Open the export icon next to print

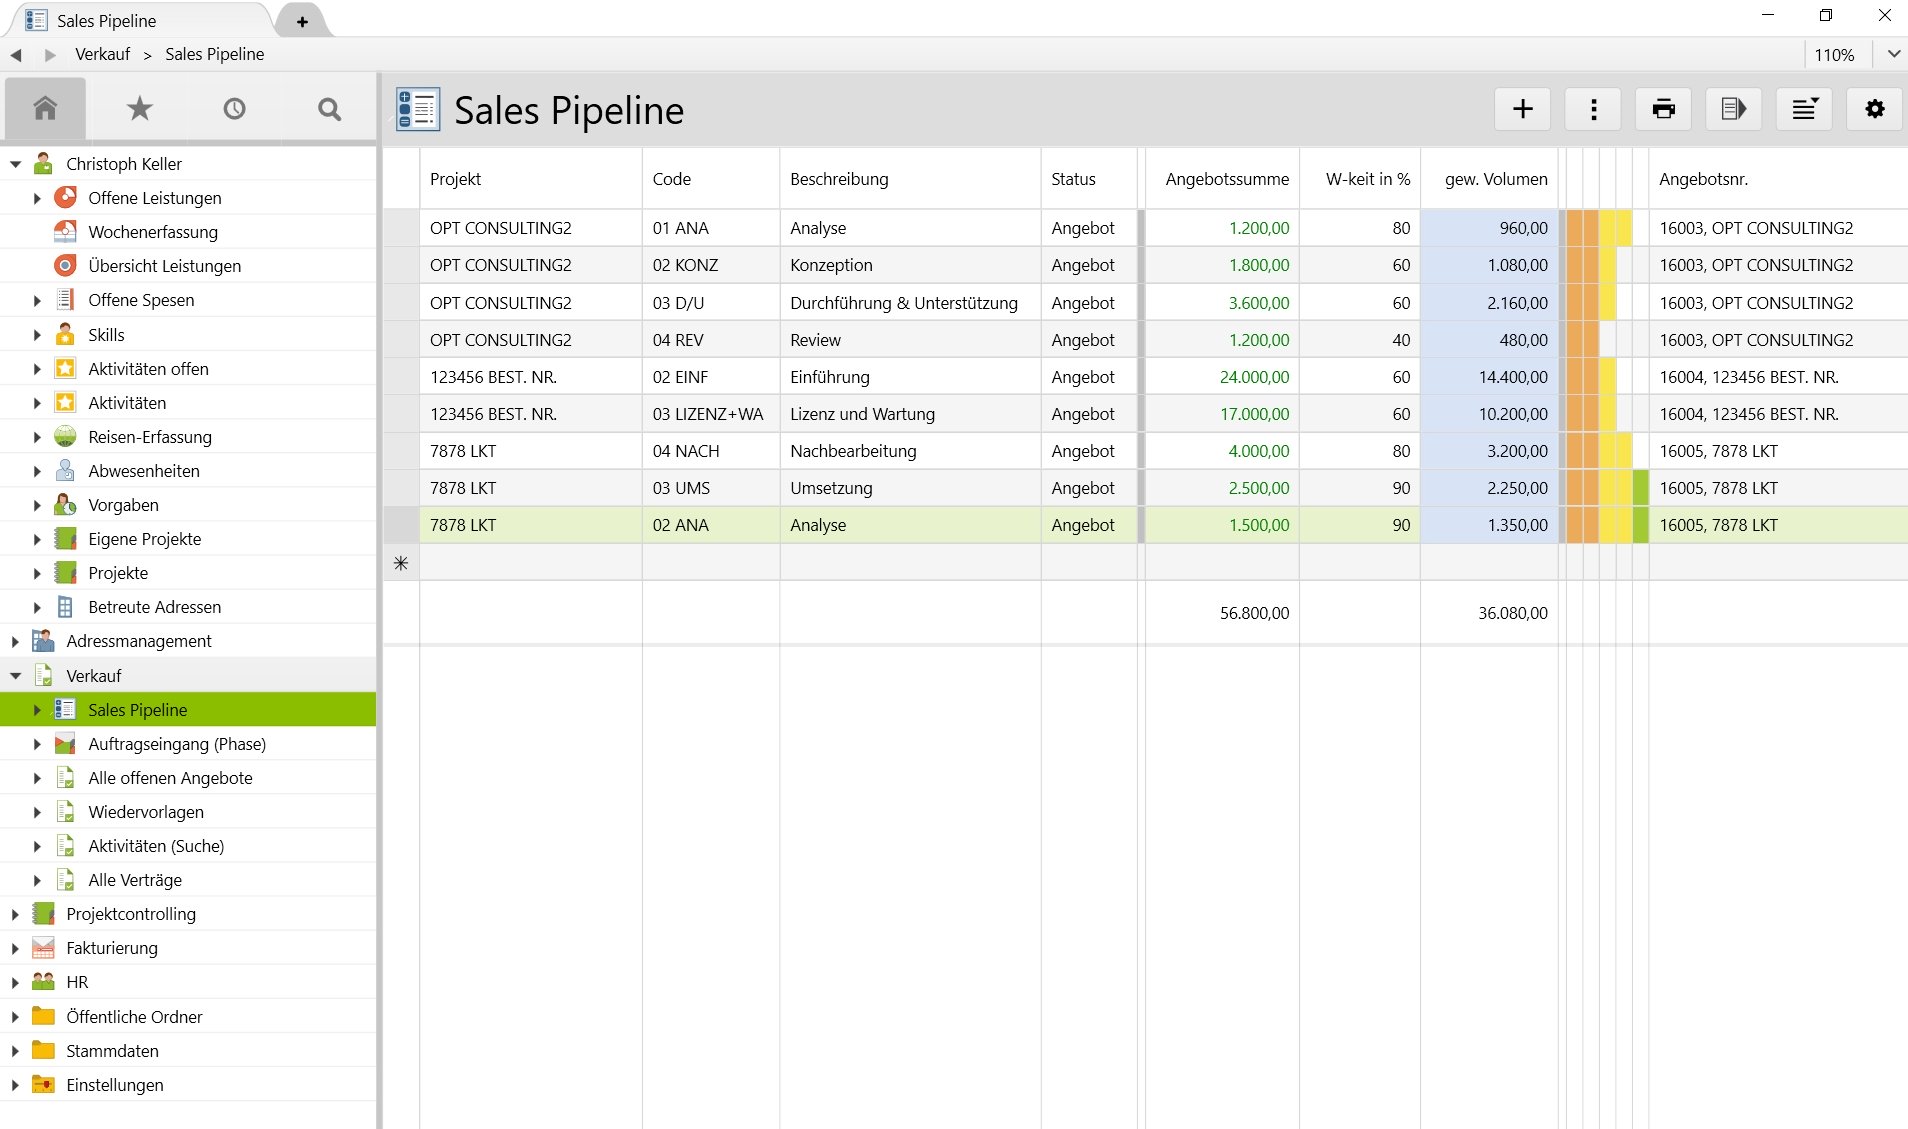coord(1733,108)
